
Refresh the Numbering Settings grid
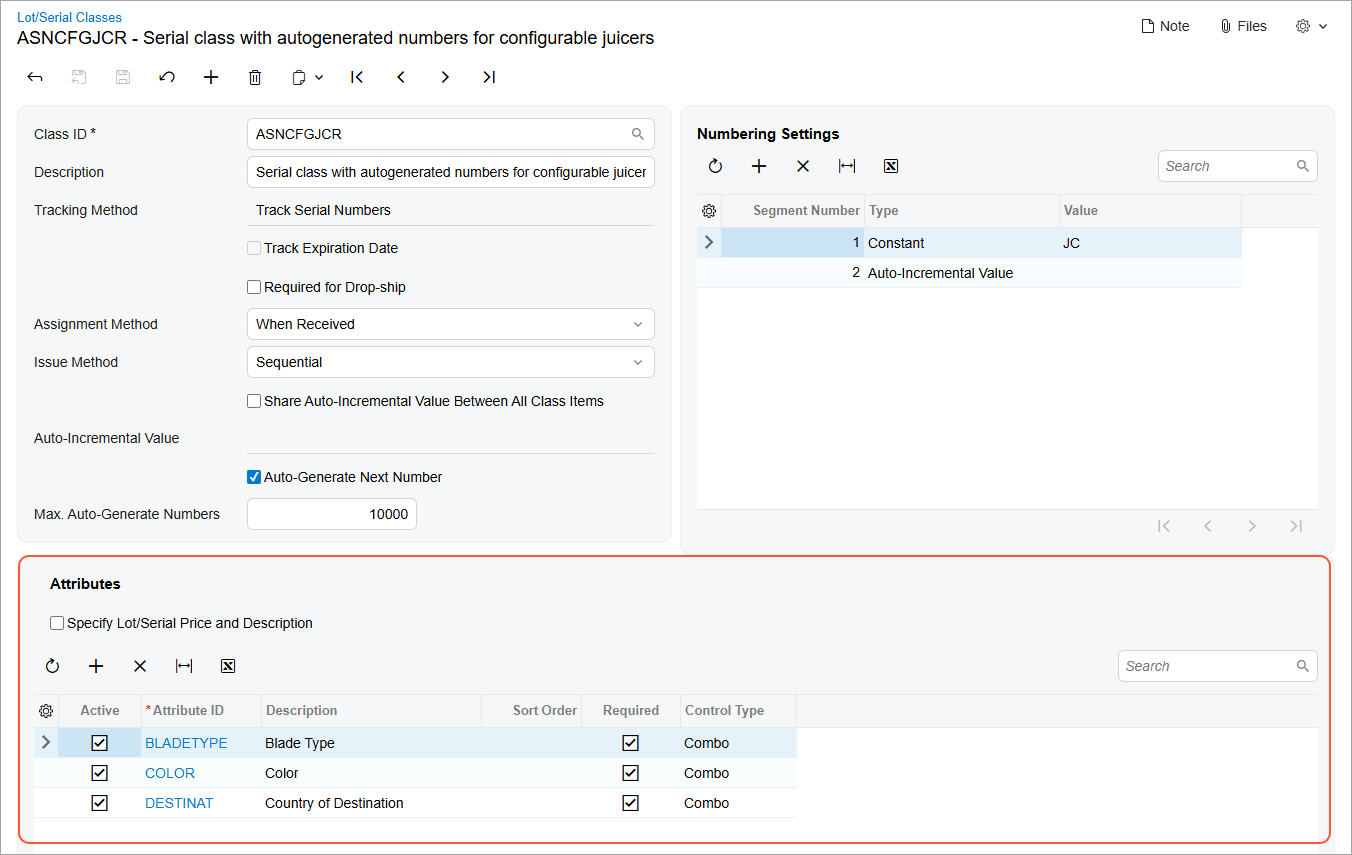(715, 166)
